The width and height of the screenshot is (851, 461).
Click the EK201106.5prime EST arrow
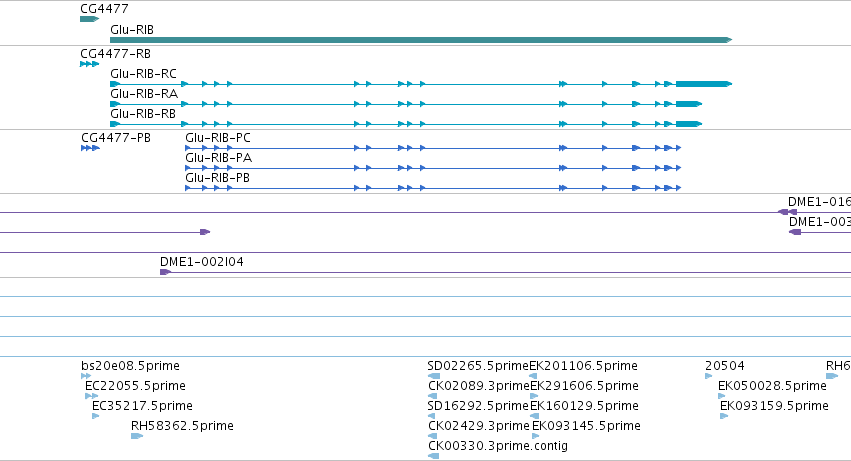tap(533, 376)
